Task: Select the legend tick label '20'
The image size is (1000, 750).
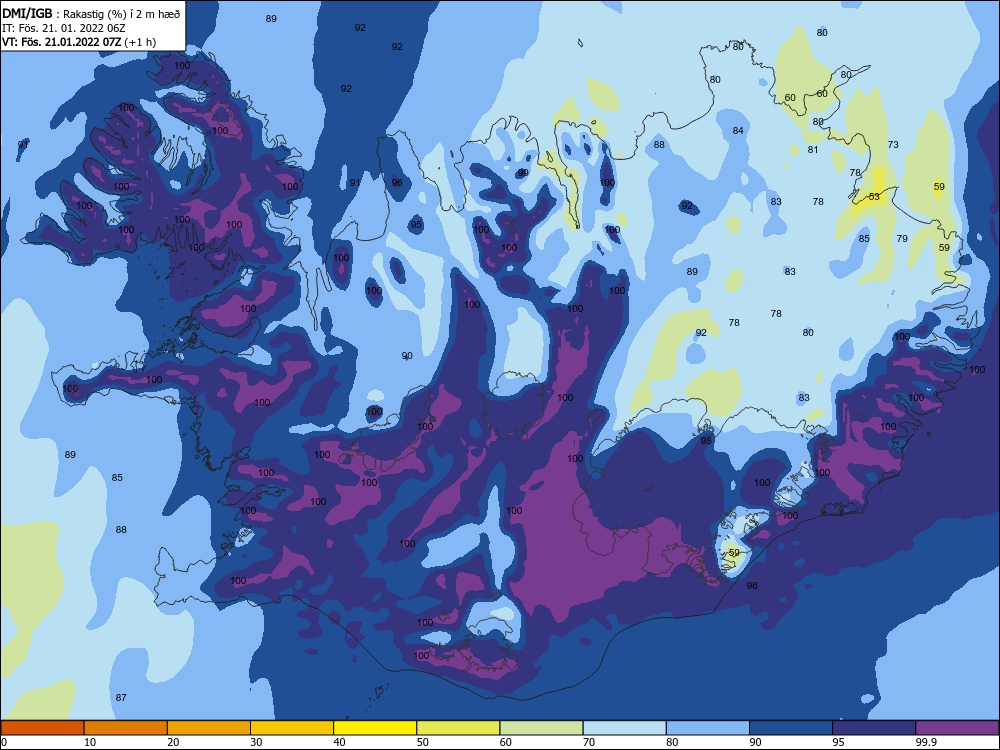Action: (x=173, y=742)
